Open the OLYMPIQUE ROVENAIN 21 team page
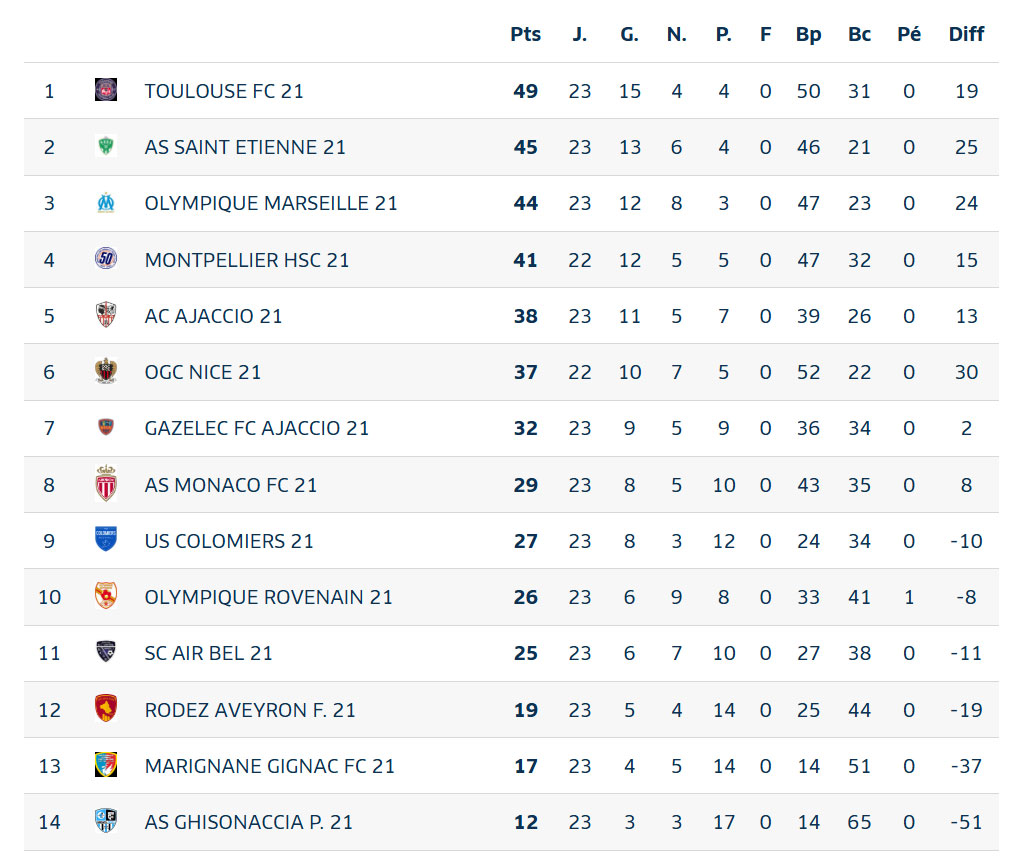The width and height of the screenshot is (1019, 862). click(x=268, y=597)
